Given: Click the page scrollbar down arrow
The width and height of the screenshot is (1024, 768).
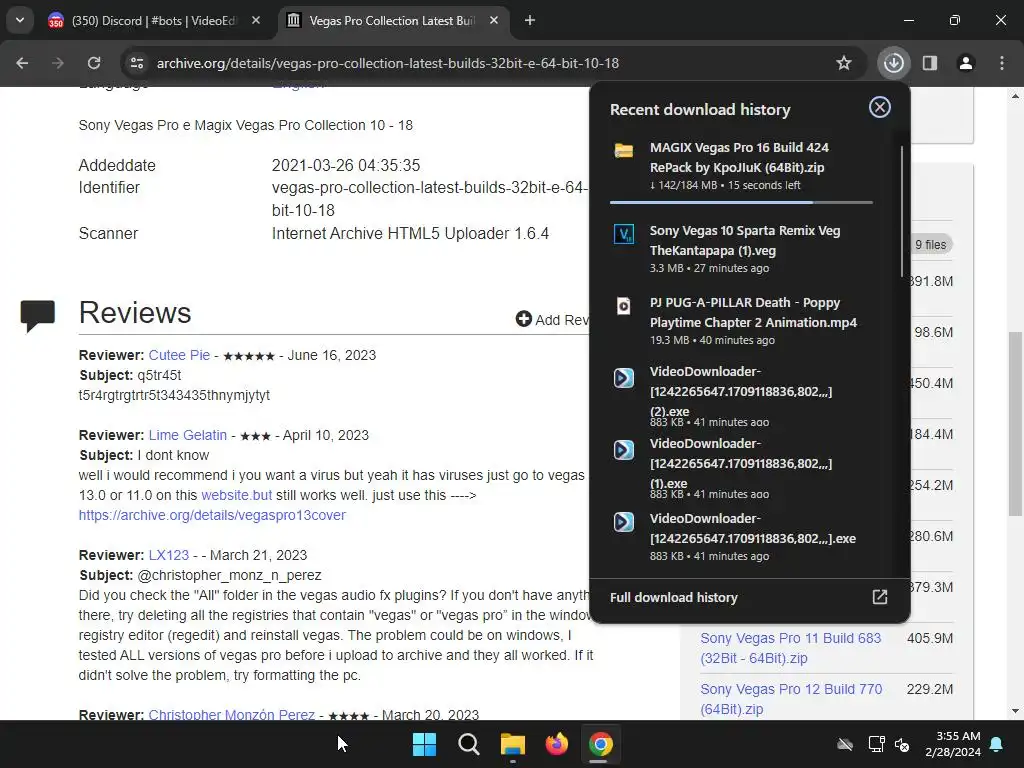Looking at the screenshot, I should point(1015,711).
